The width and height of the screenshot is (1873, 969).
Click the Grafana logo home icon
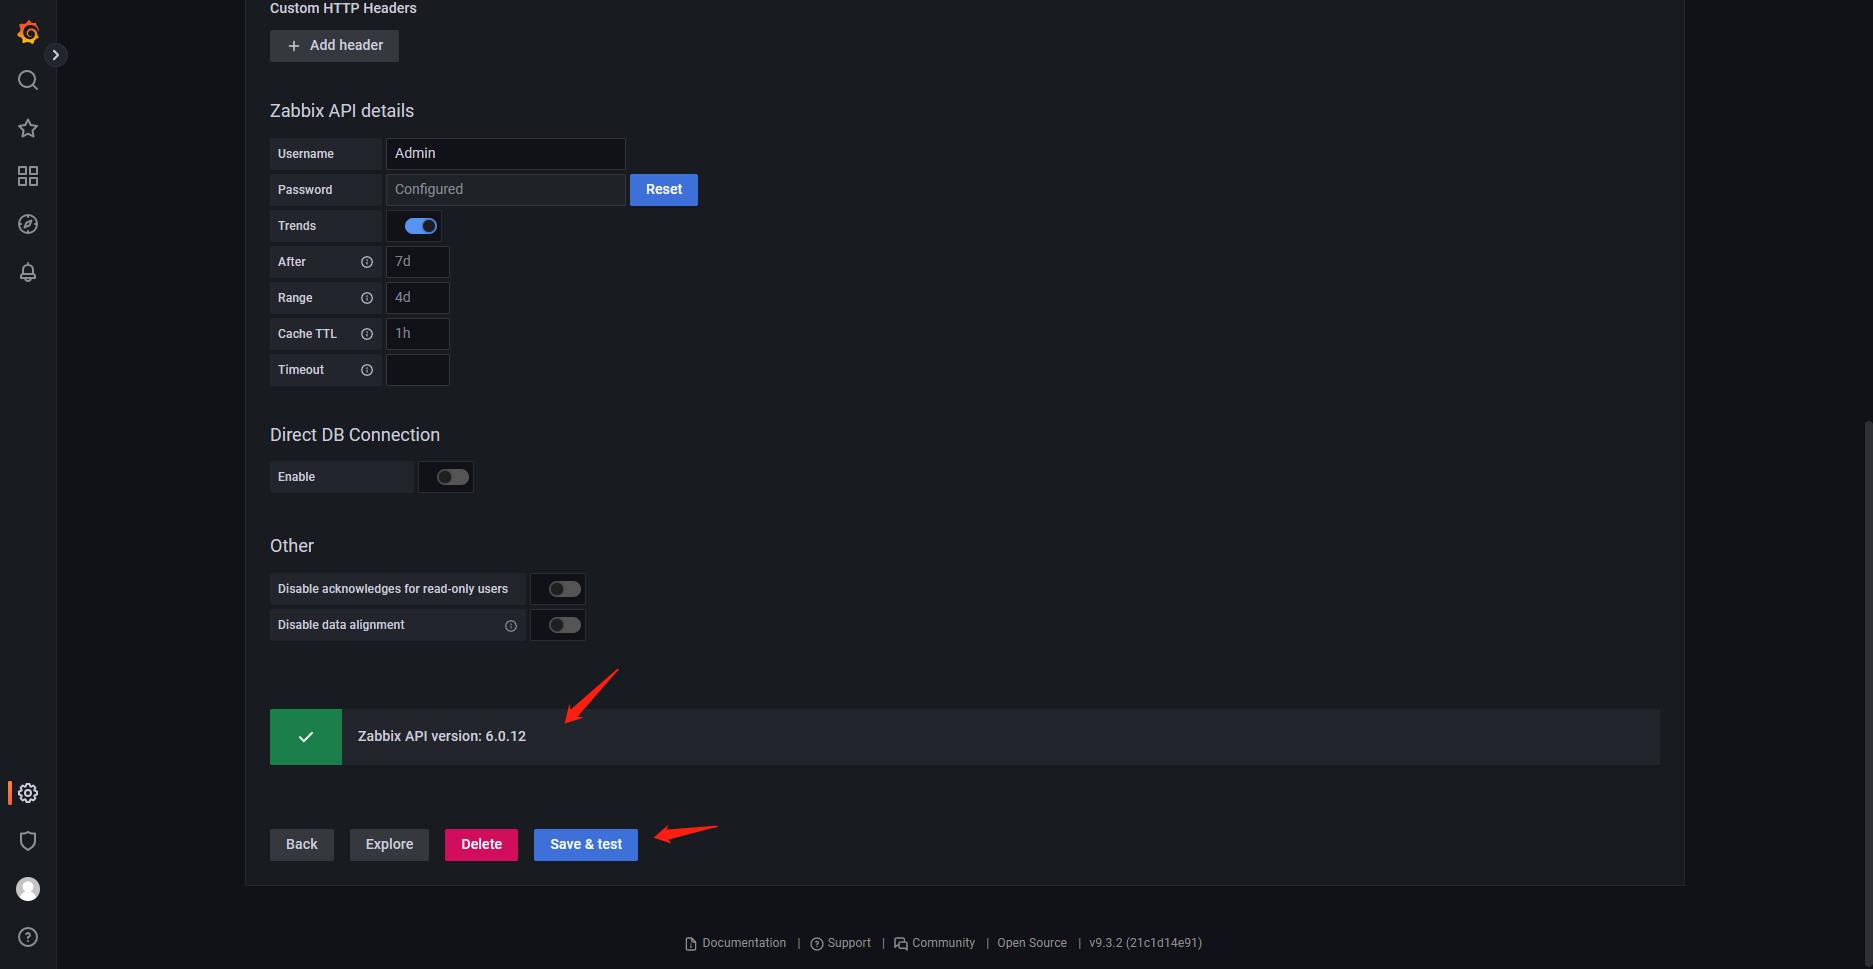coord(28,32)
